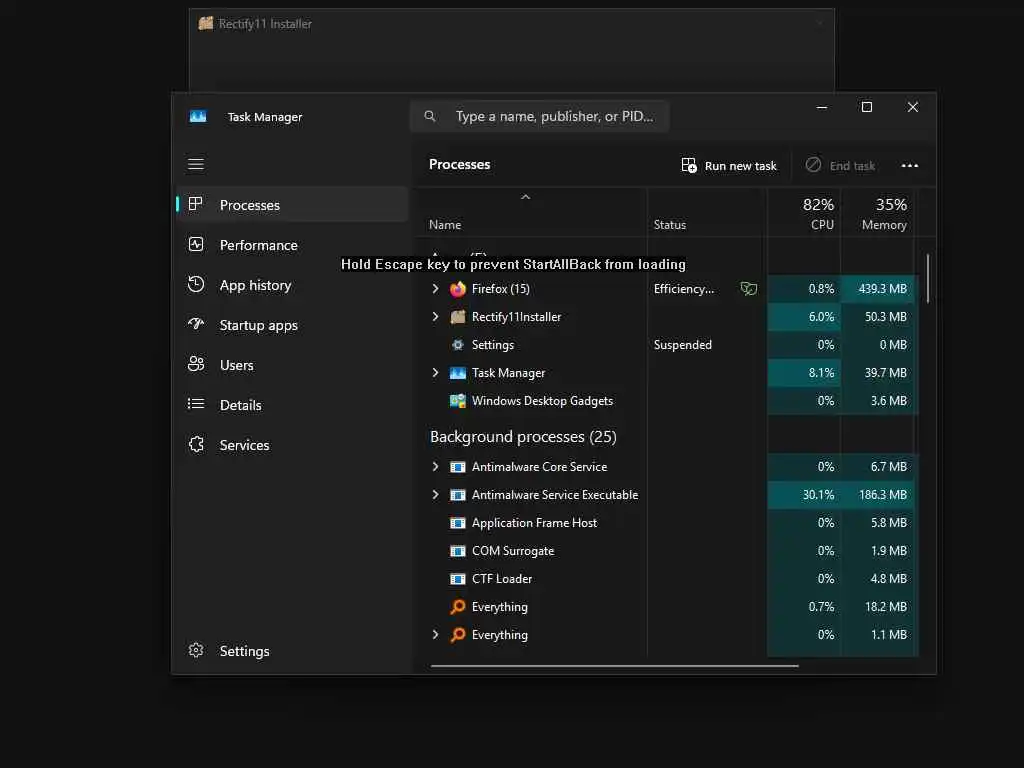The image size is (1024, 768).
Task: Open the Services page
Action: pyautogui.click(x=293, y=445)
